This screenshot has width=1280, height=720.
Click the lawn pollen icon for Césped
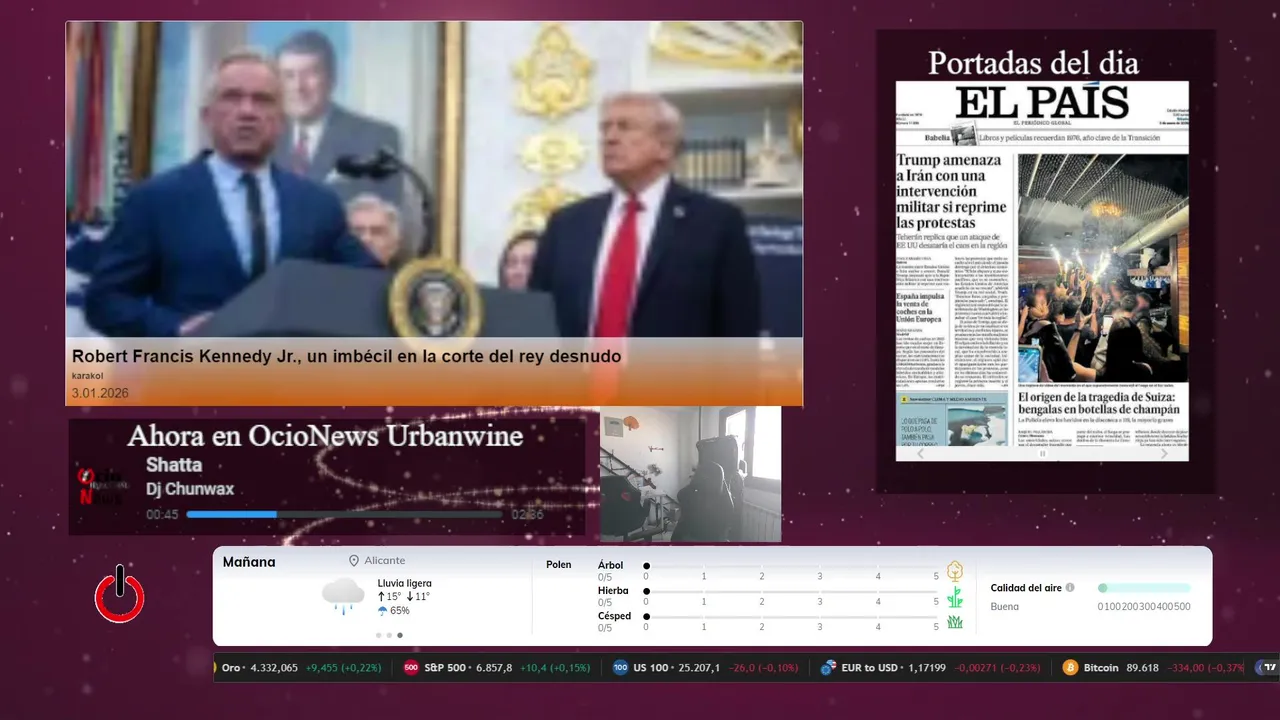[x=955, y=622]
